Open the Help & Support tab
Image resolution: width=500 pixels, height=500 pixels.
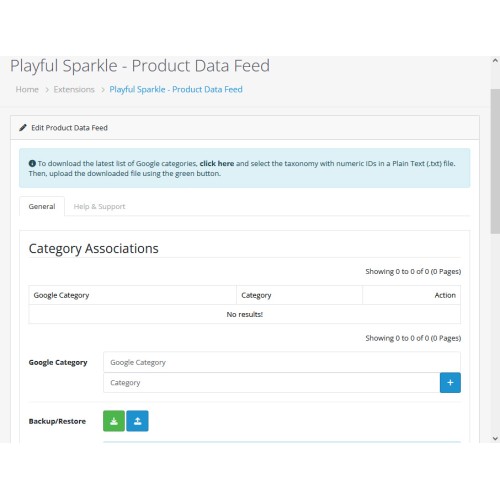tap(99, 206)
